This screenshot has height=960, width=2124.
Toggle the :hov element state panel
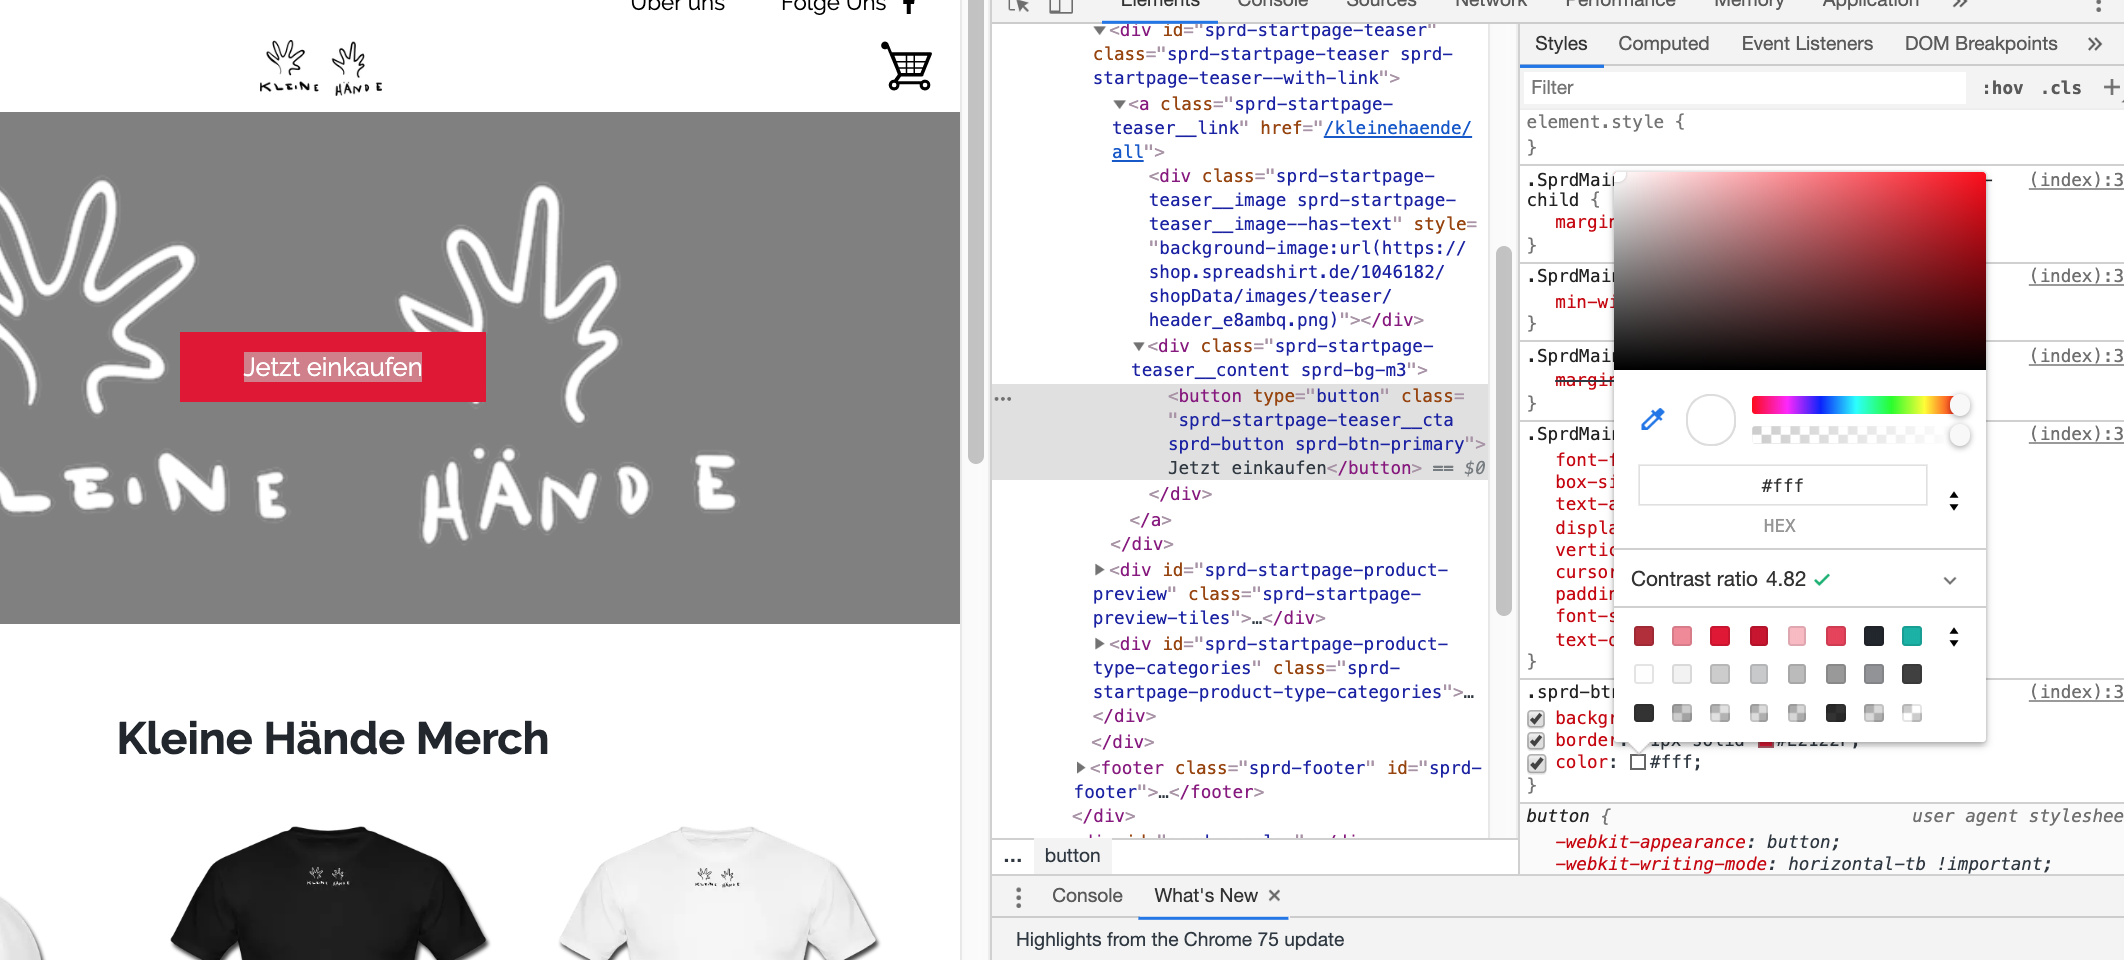(x=2002, y=88)
